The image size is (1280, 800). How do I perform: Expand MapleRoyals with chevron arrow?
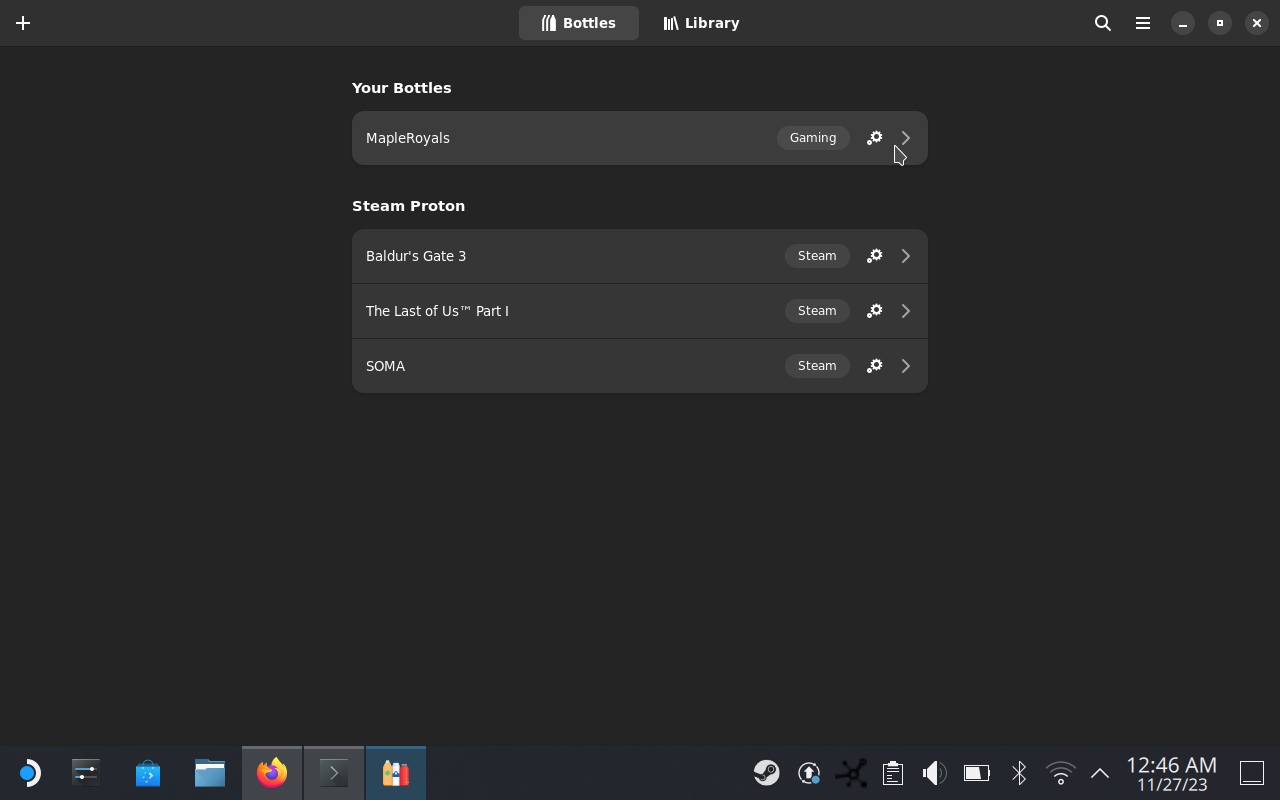pyautogui.click(x=906, y=138)
